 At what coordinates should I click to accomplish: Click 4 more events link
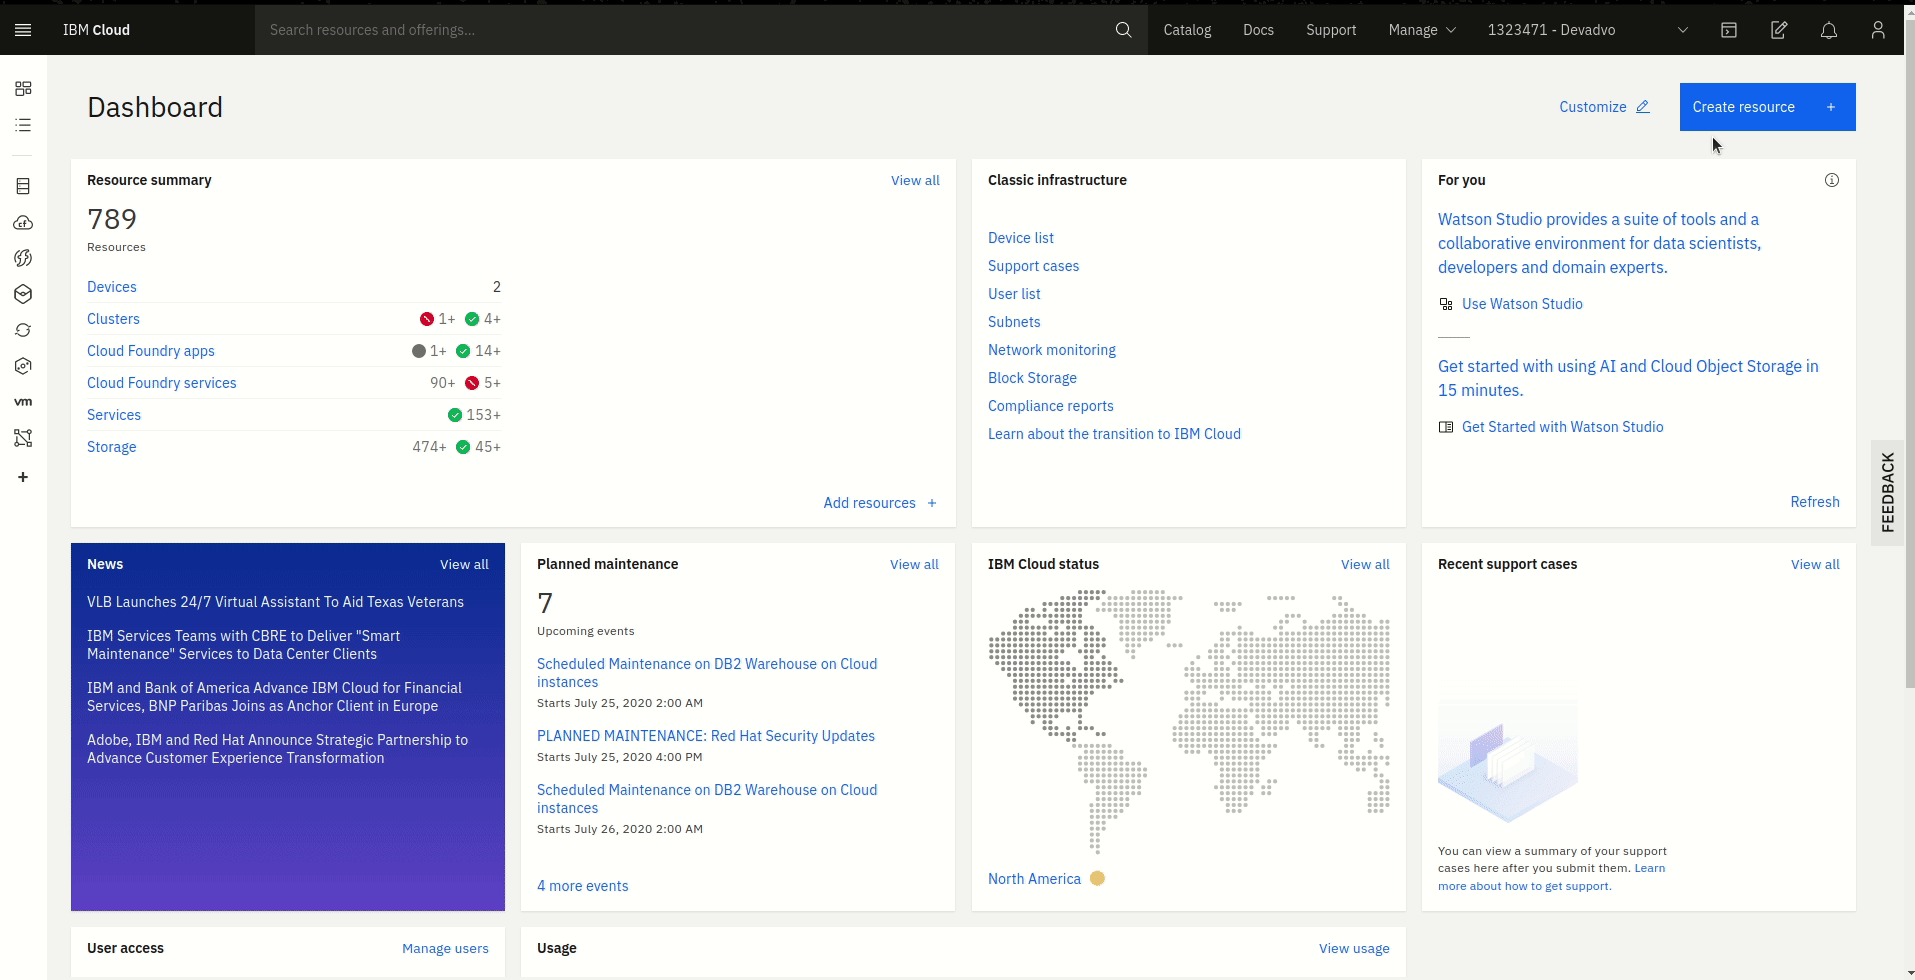(583, 886)
